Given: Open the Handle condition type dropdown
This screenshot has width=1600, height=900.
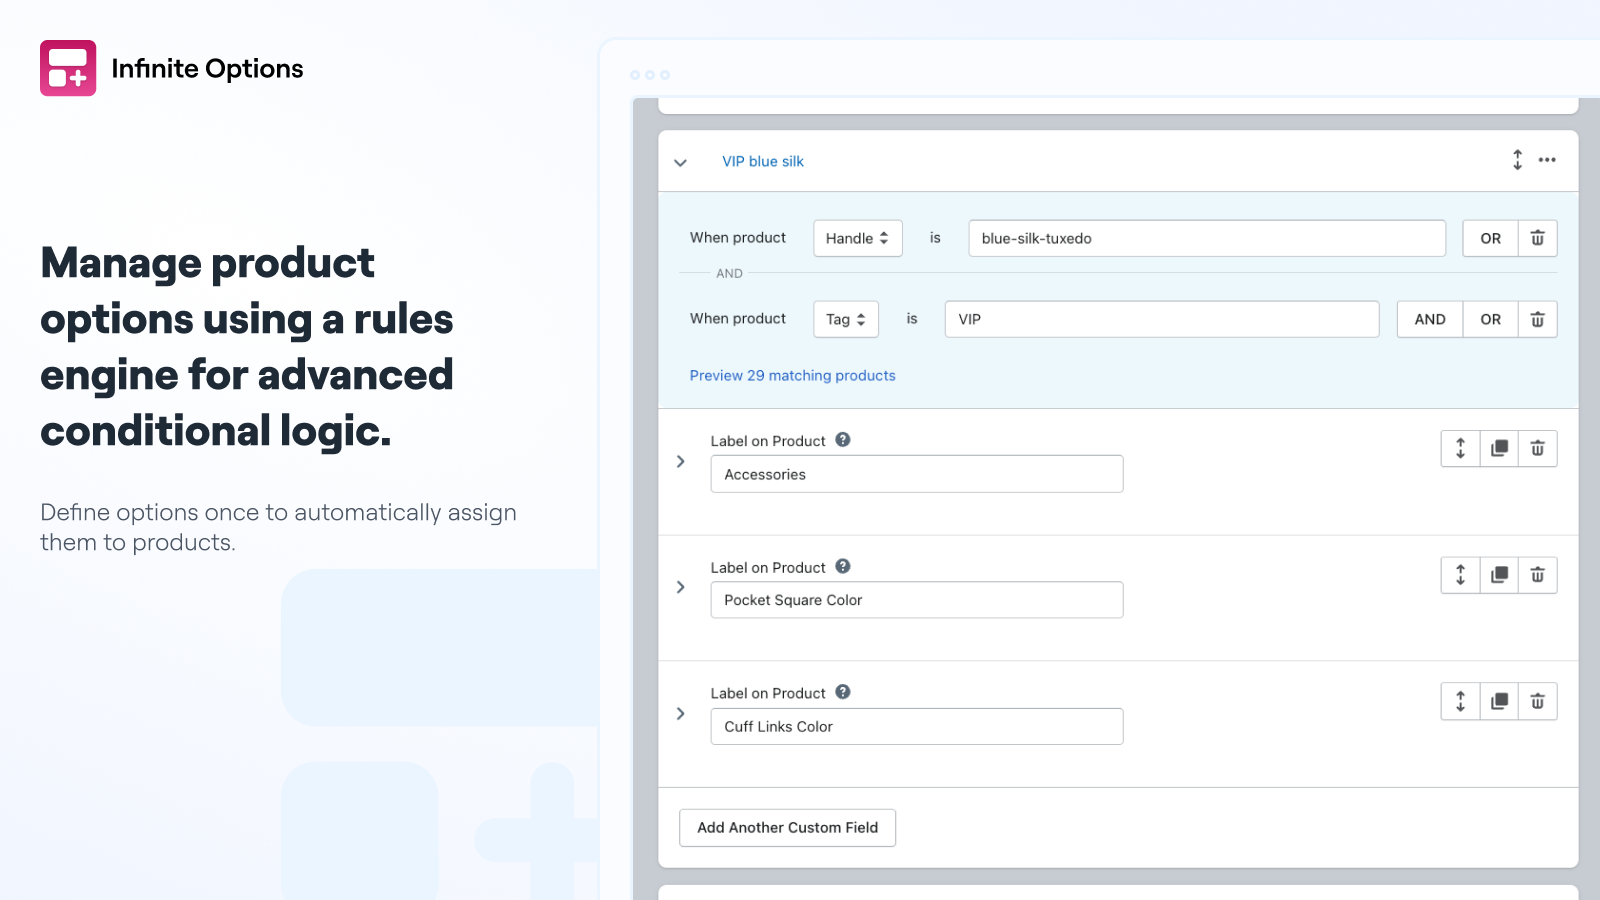Looking at the screenshot, I should pyautogui.click(x=857, y=238).
